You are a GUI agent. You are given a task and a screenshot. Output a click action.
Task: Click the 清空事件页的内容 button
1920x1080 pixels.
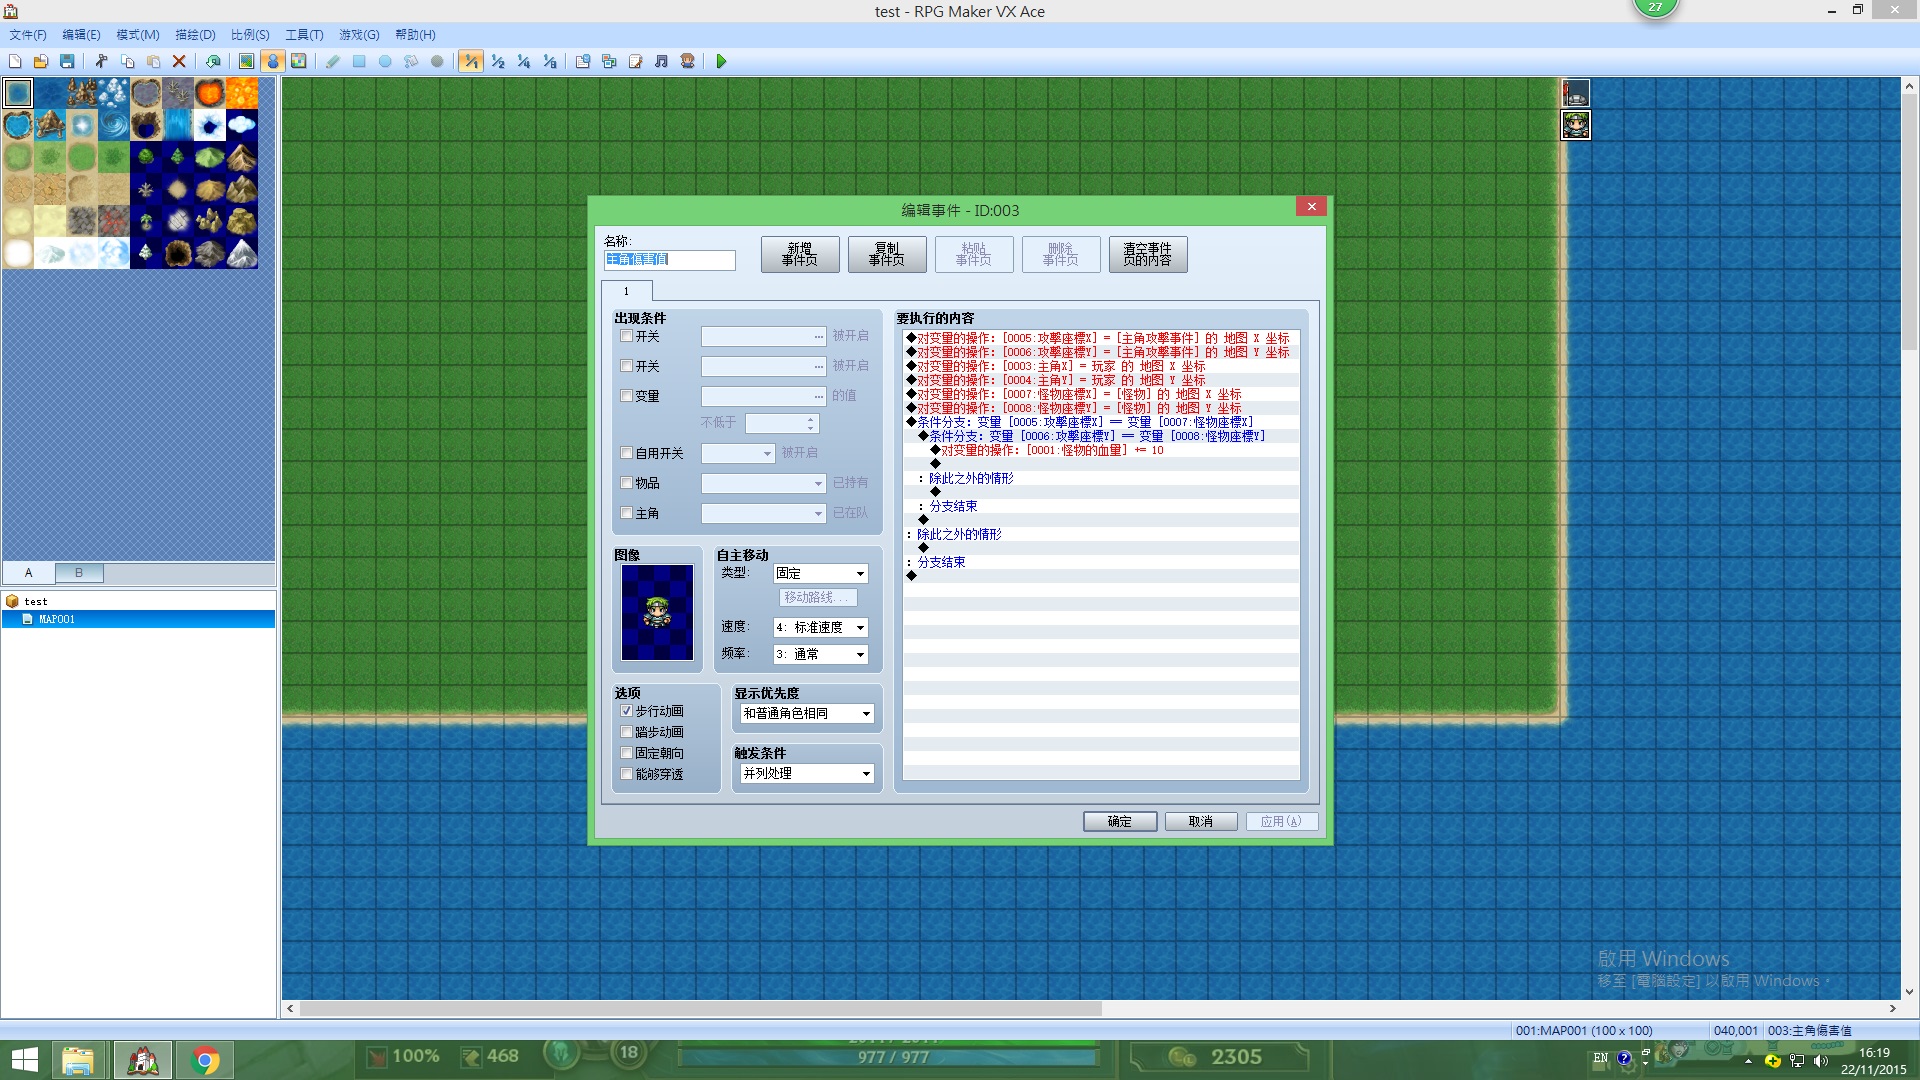(x=1148, y=254)
